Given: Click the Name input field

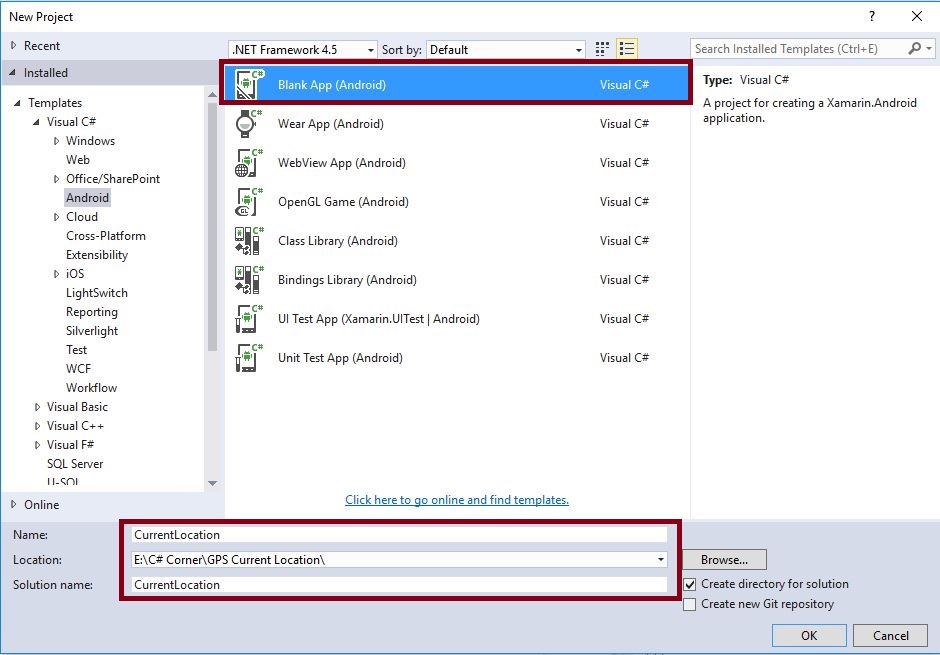Looking at the screenshot, I should point(399,535).
